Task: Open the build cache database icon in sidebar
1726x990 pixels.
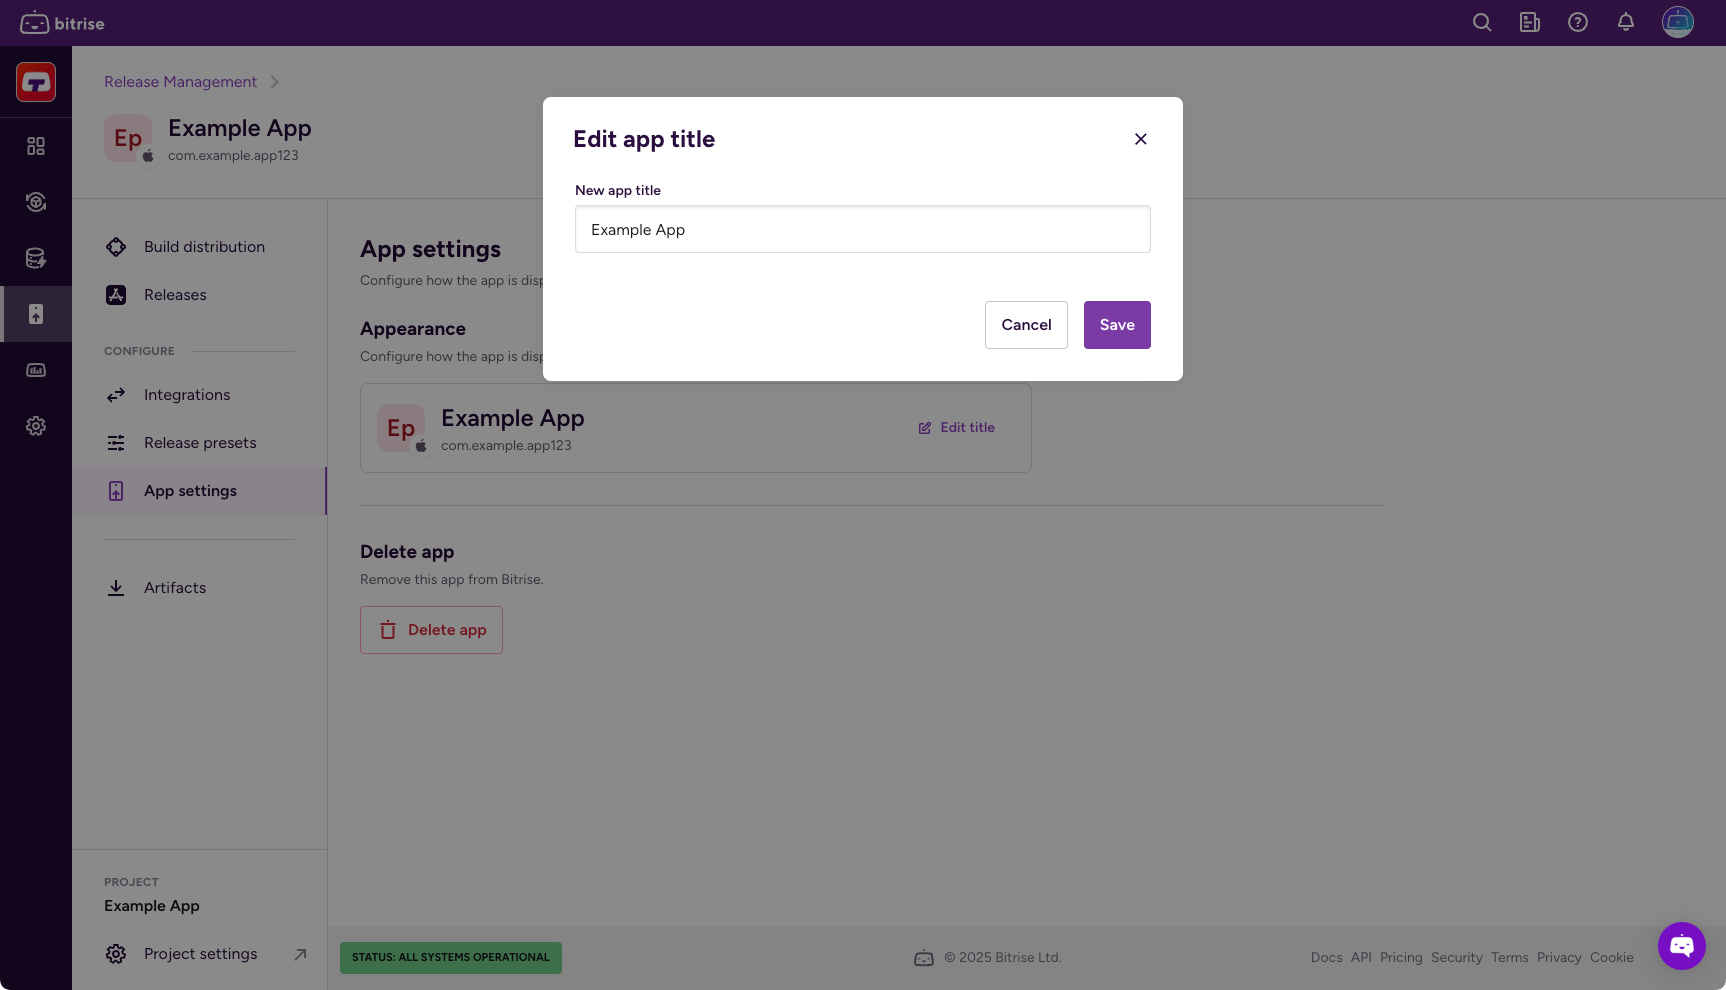Action: tap(36, 258)
